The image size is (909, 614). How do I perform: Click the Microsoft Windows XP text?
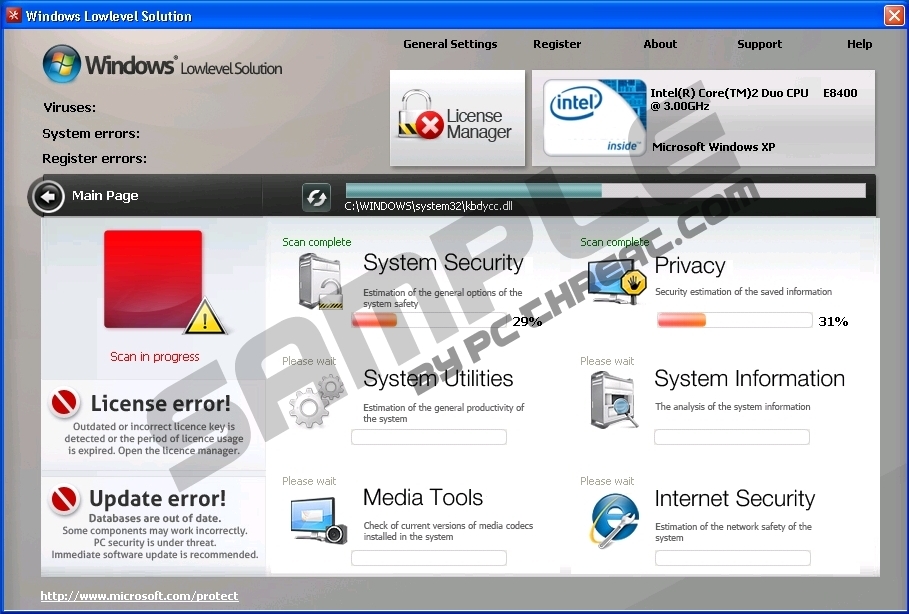tap(714, 147)
